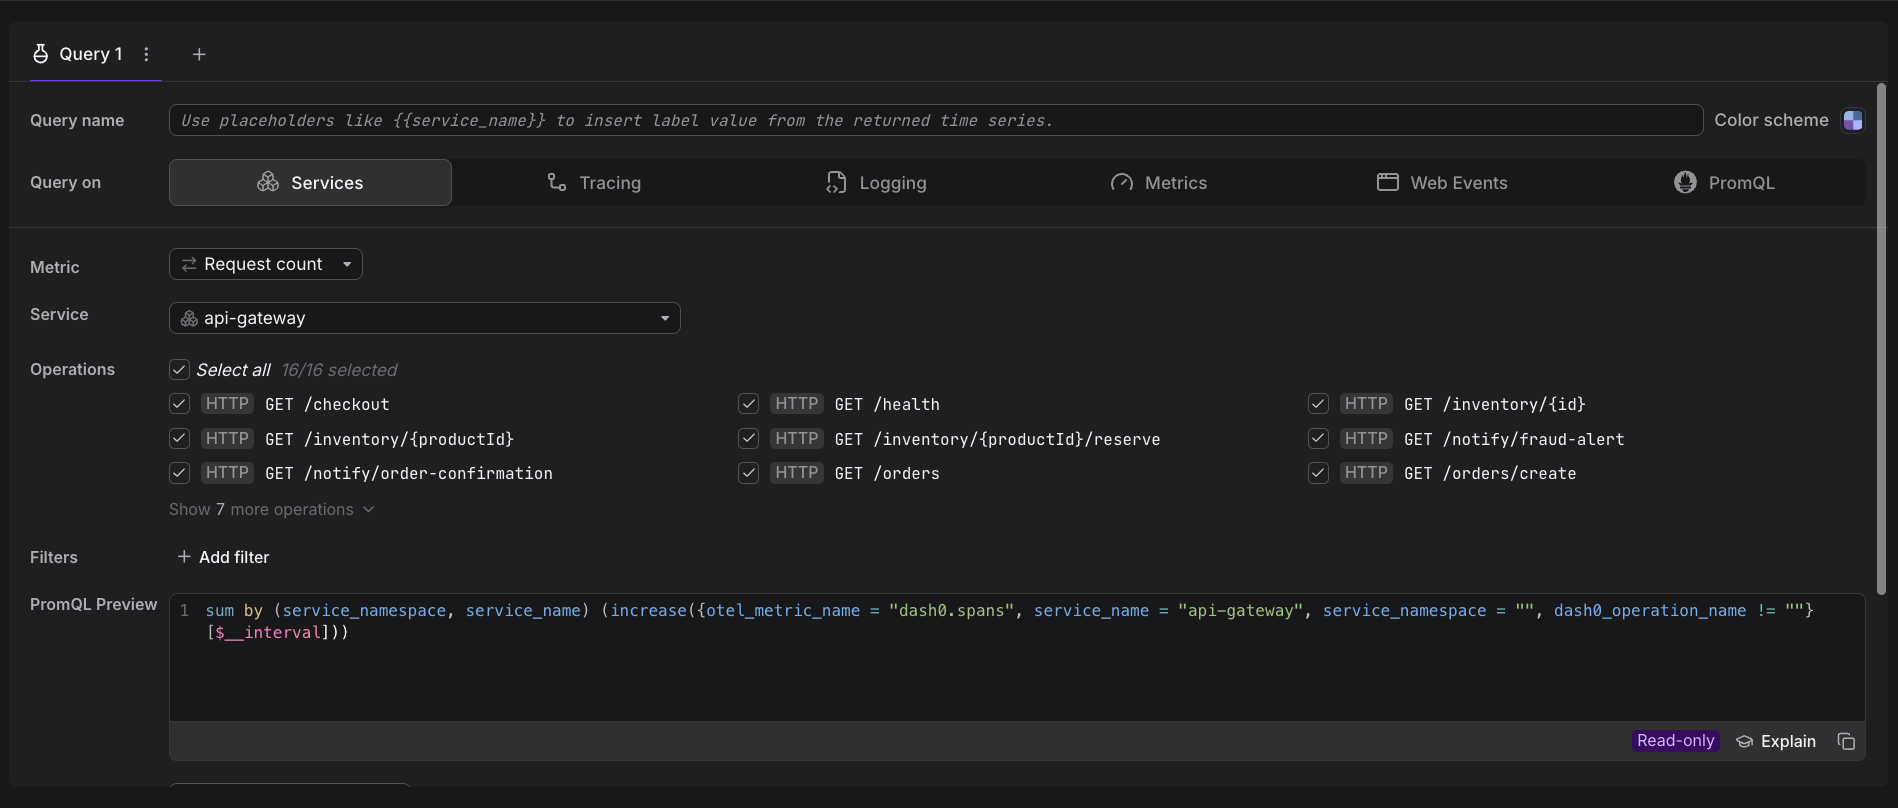Click the three-dot menu beside Query 1
1898x808 pixels.
tap(146, 54)
